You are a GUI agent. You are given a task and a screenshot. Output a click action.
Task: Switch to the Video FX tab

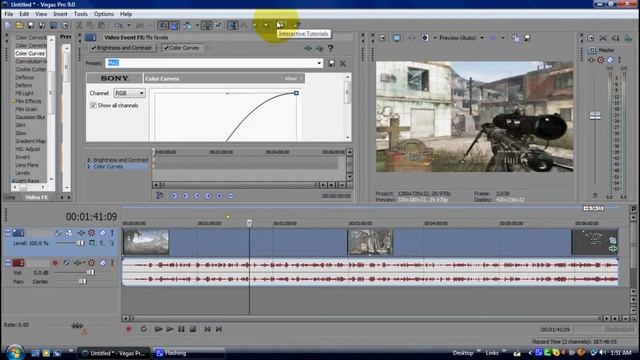click(x=36, y=197)
